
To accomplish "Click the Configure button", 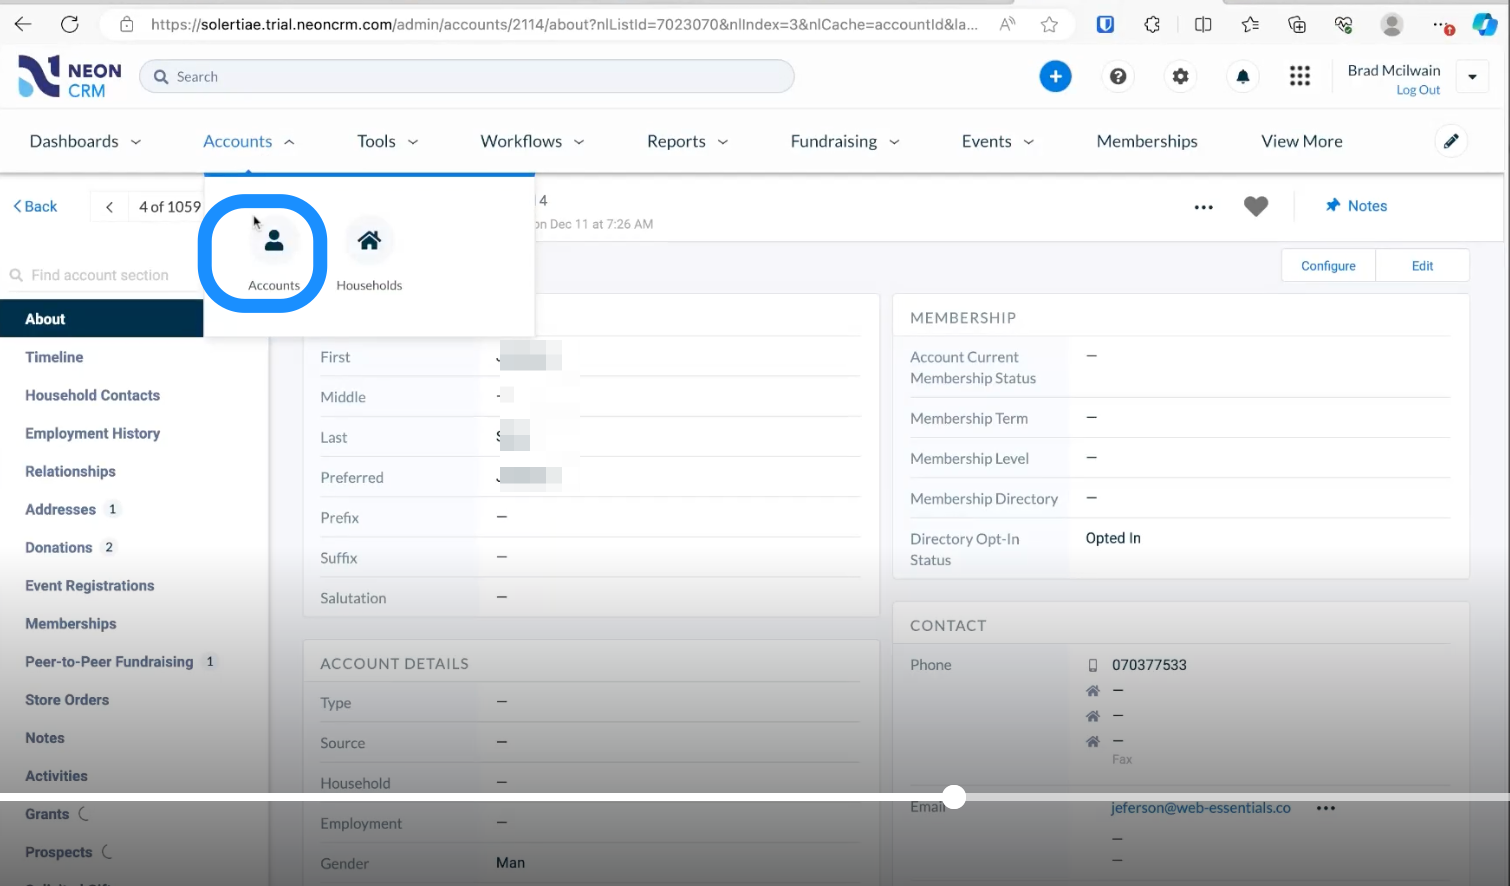I will click(x=1328, y=266).
